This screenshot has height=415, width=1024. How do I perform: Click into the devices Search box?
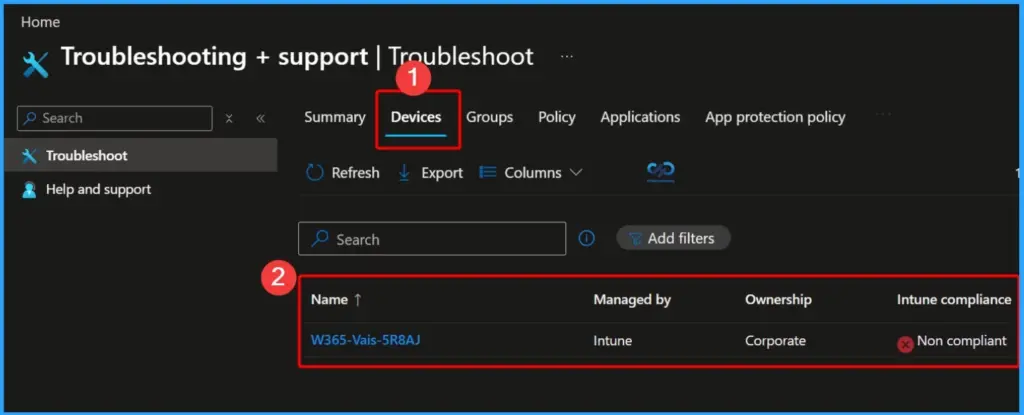tap(432, 239)
